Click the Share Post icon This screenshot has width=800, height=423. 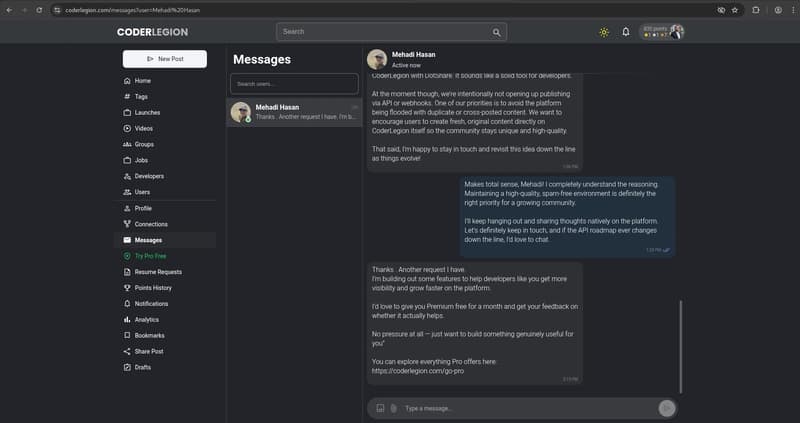tap(127, 352)
